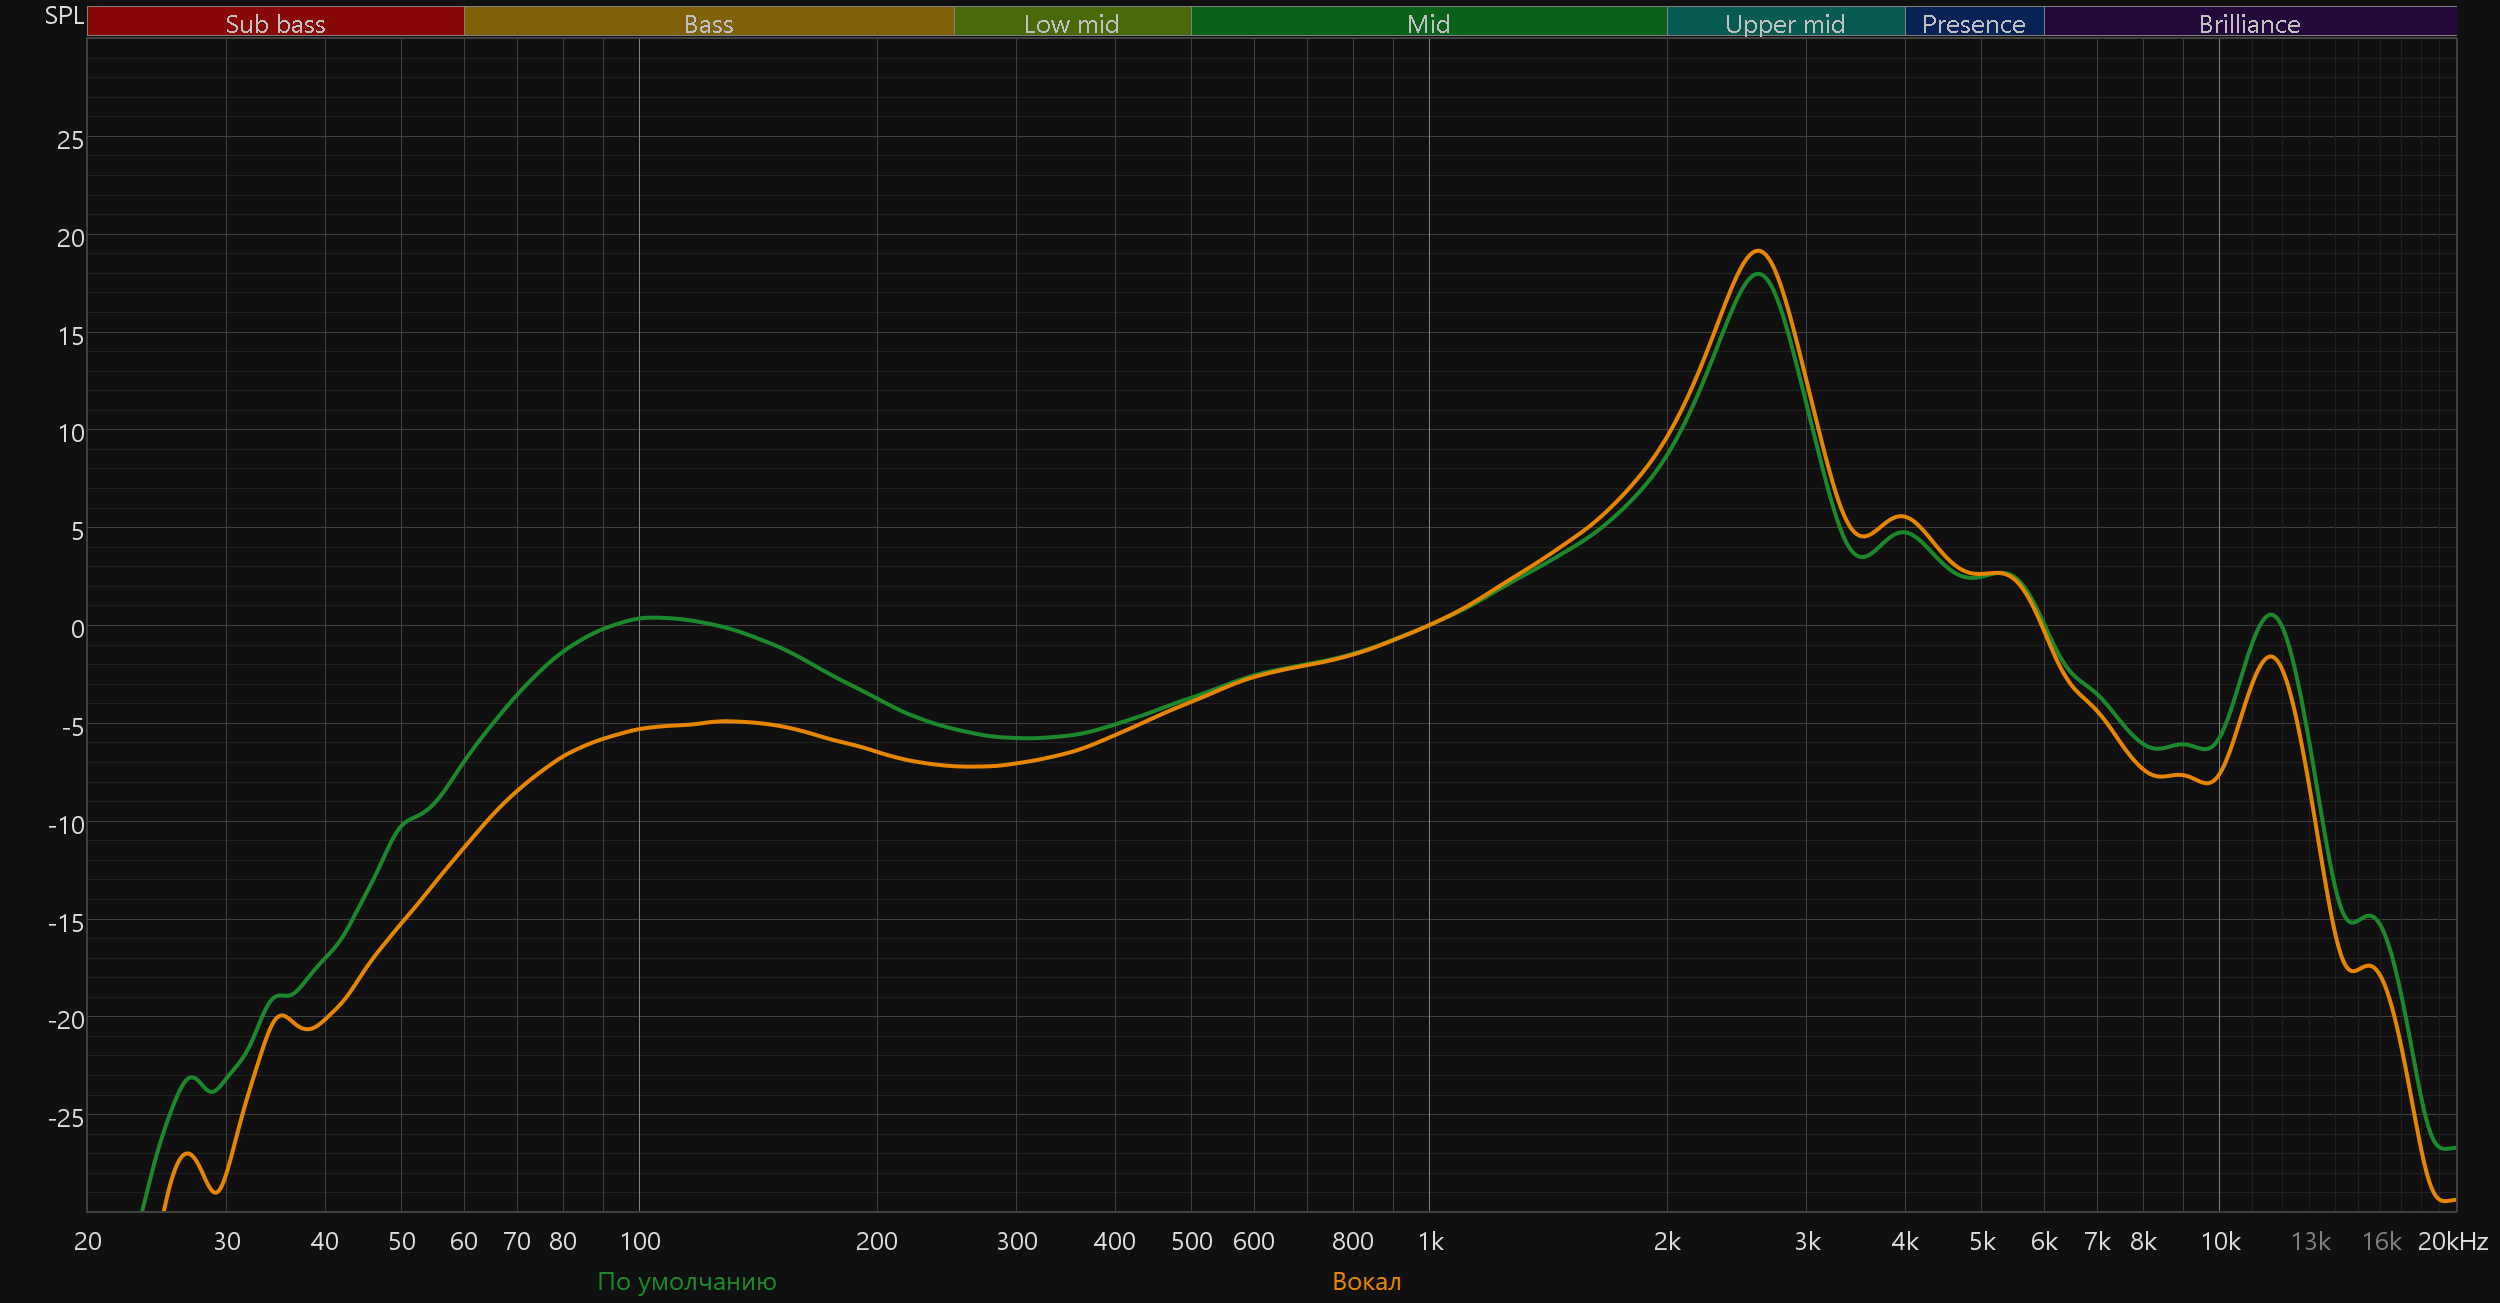Click the Sub bass band header
Viewport: 2500px width, 1303px height.
tap(275, 23)
